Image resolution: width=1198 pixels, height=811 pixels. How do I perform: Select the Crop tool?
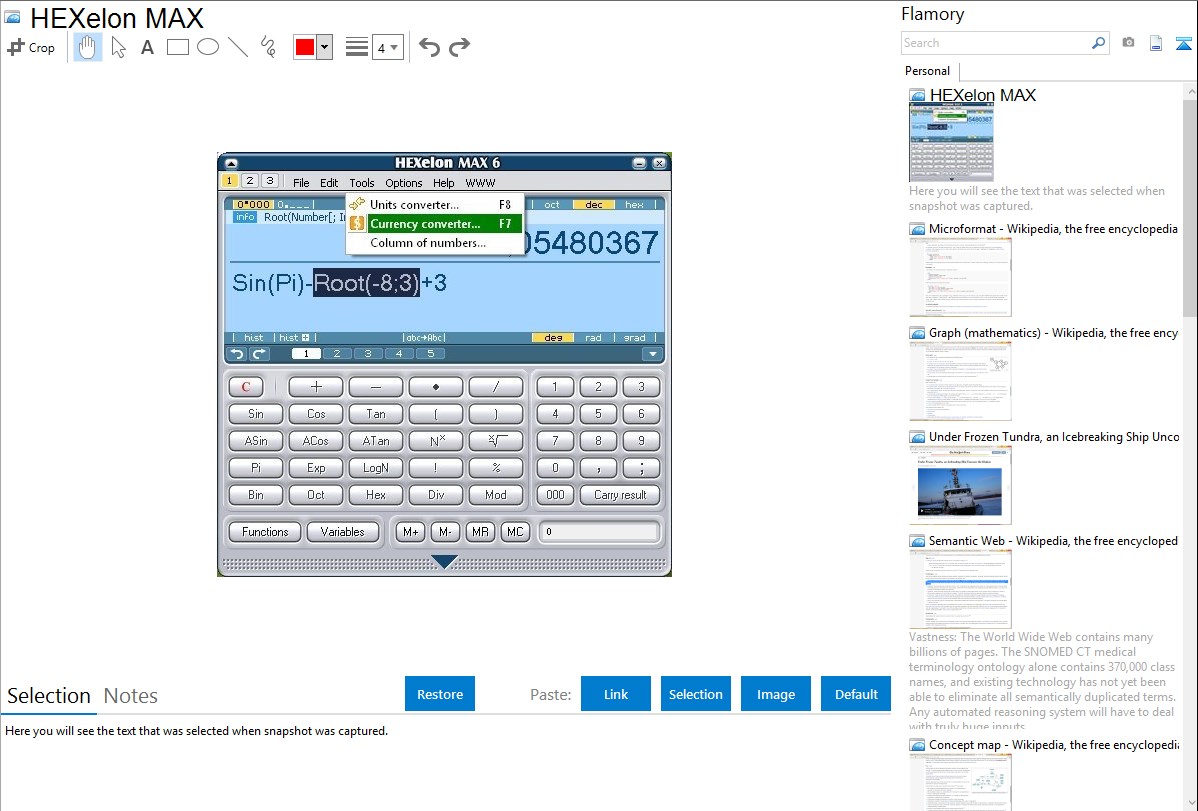pyautogui.click(x=31, y=47)
